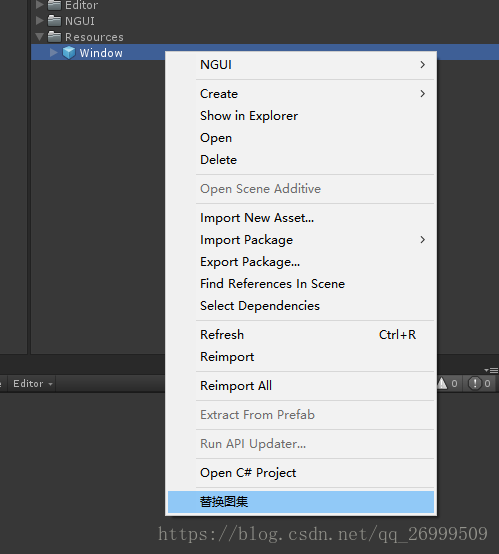Click the Import Package submenu chevron
Viewport: 499px width, 554px height.
pos(423,240)
